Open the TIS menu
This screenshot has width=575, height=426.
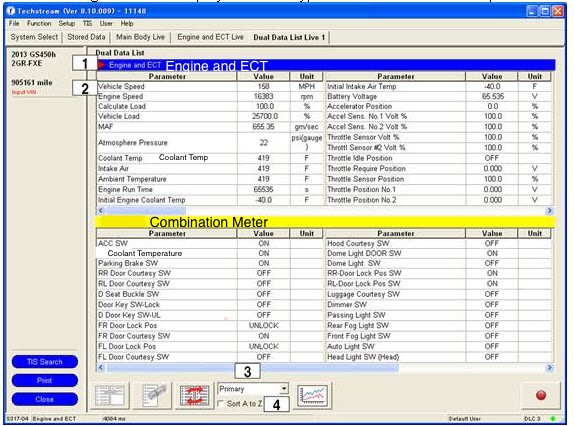point(87,23)
